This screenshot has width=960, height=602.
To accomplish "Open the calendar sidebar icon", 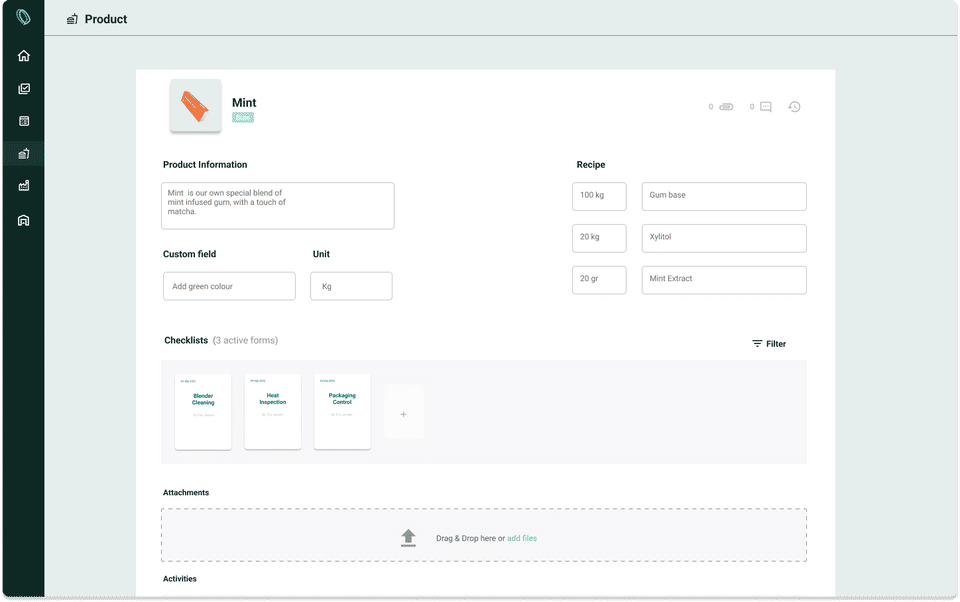I will pyautogui.click(x=24, y=121).
